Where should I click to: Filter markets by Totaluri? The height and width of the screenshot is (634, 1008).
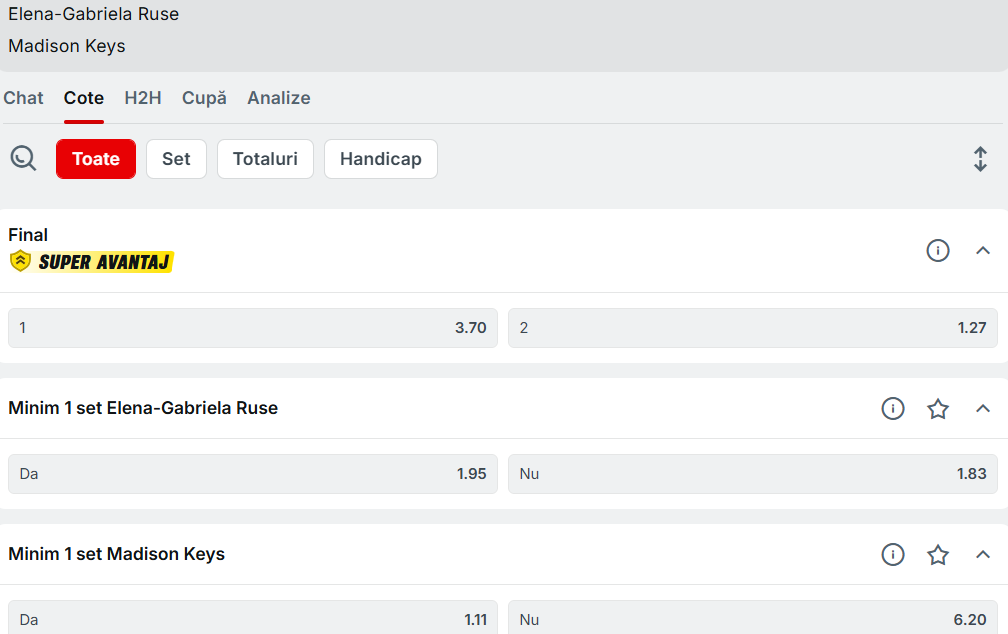[x=265, y=159]
